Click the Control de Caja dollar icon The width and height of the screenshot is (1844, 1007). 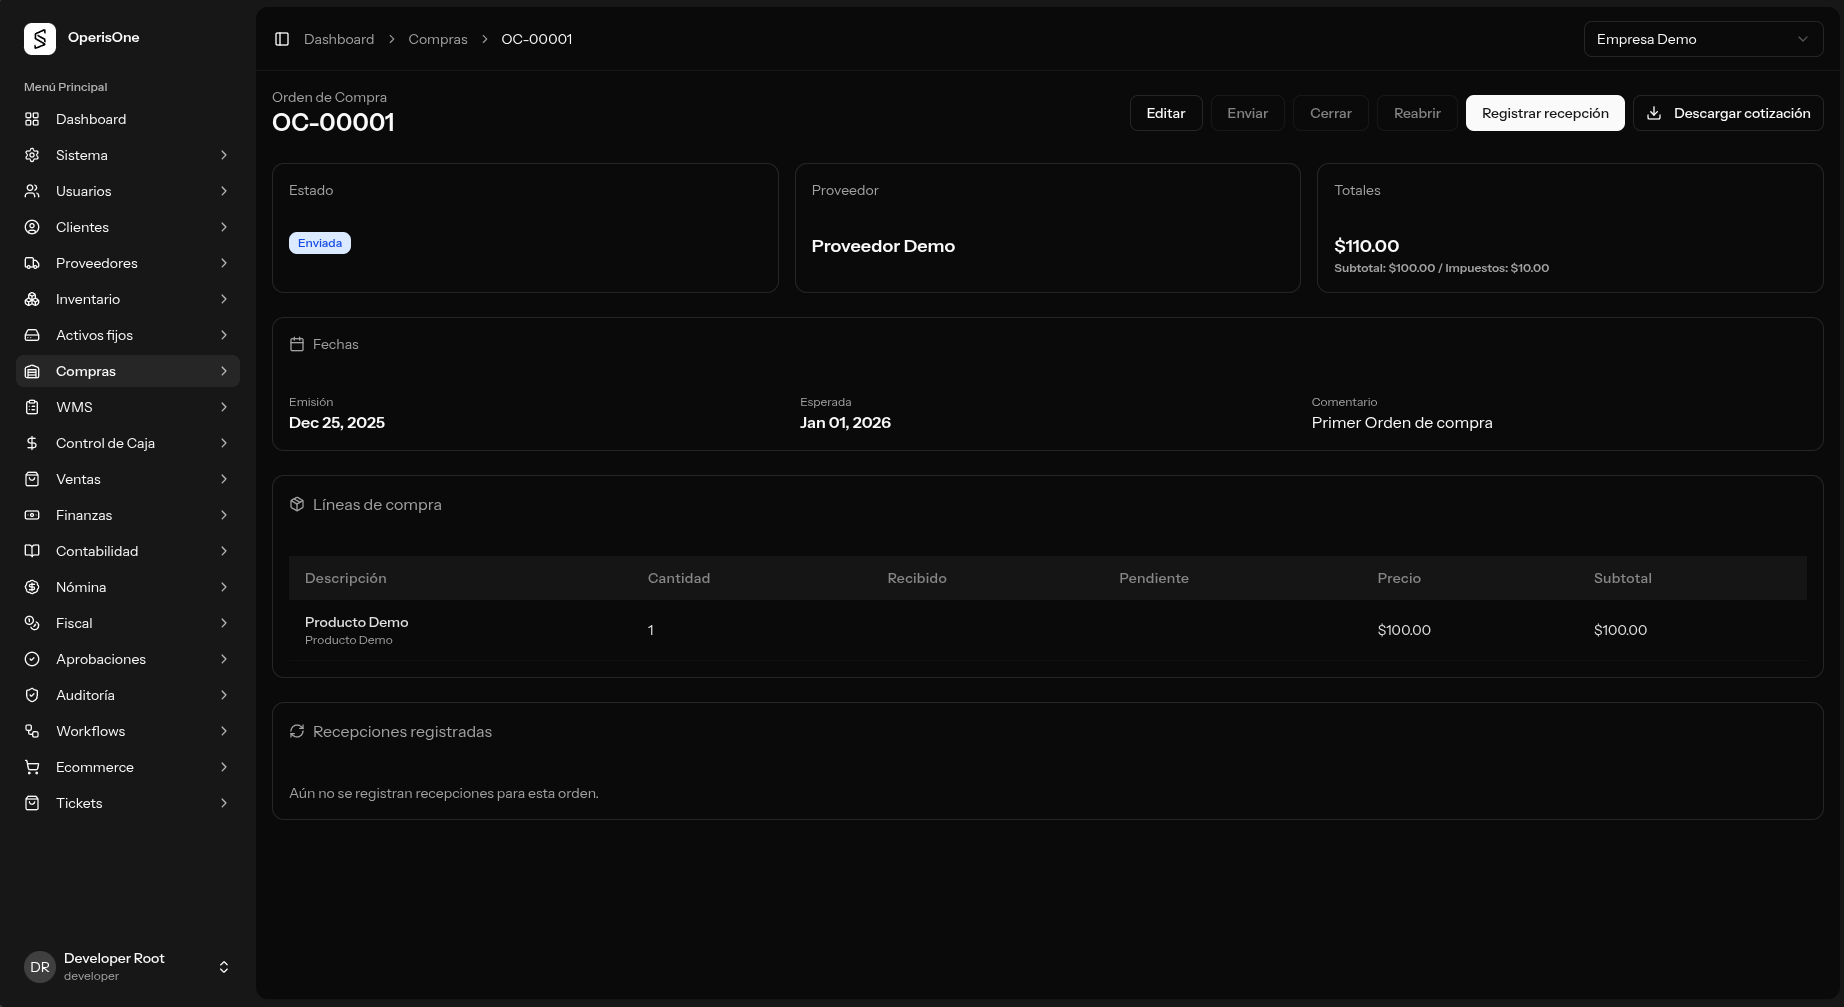(x=32, y=443)
